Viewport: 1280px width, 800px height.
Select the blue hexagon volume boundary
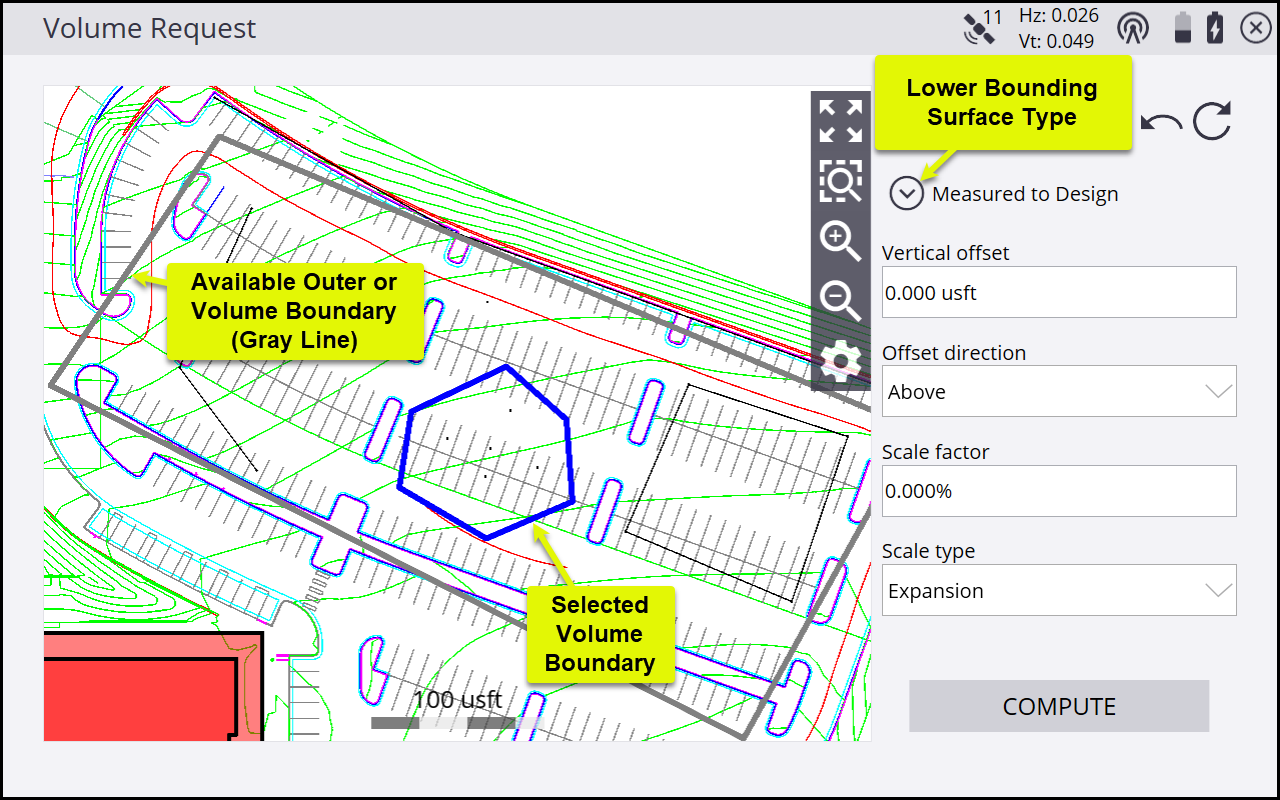pos(568,460)
